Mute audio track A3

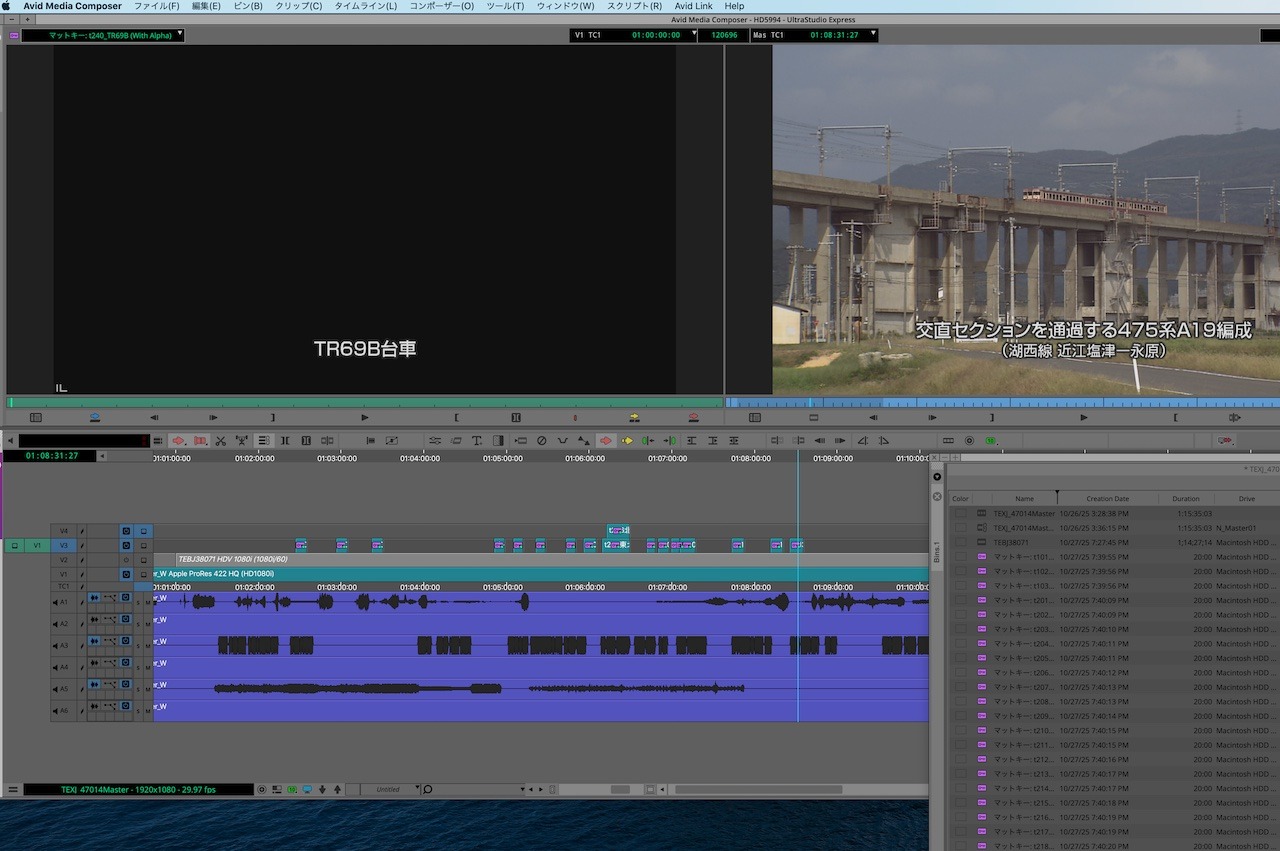point(147,646)
